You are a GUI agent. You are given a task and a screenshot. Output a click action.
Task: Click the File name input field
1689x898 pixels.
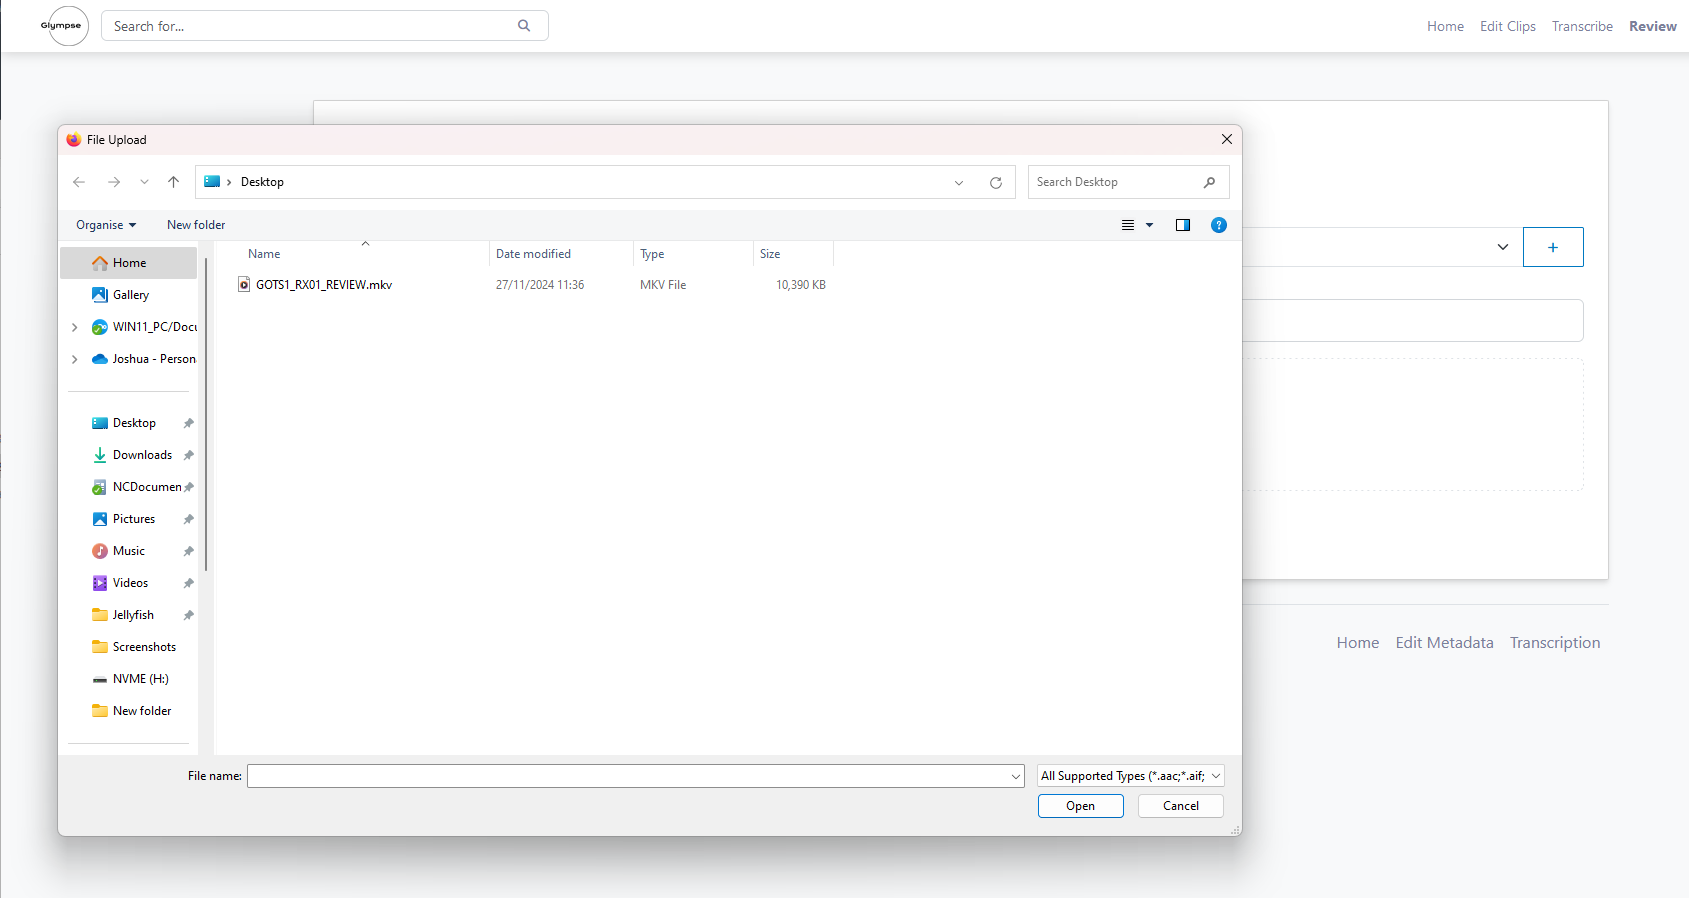628,776
